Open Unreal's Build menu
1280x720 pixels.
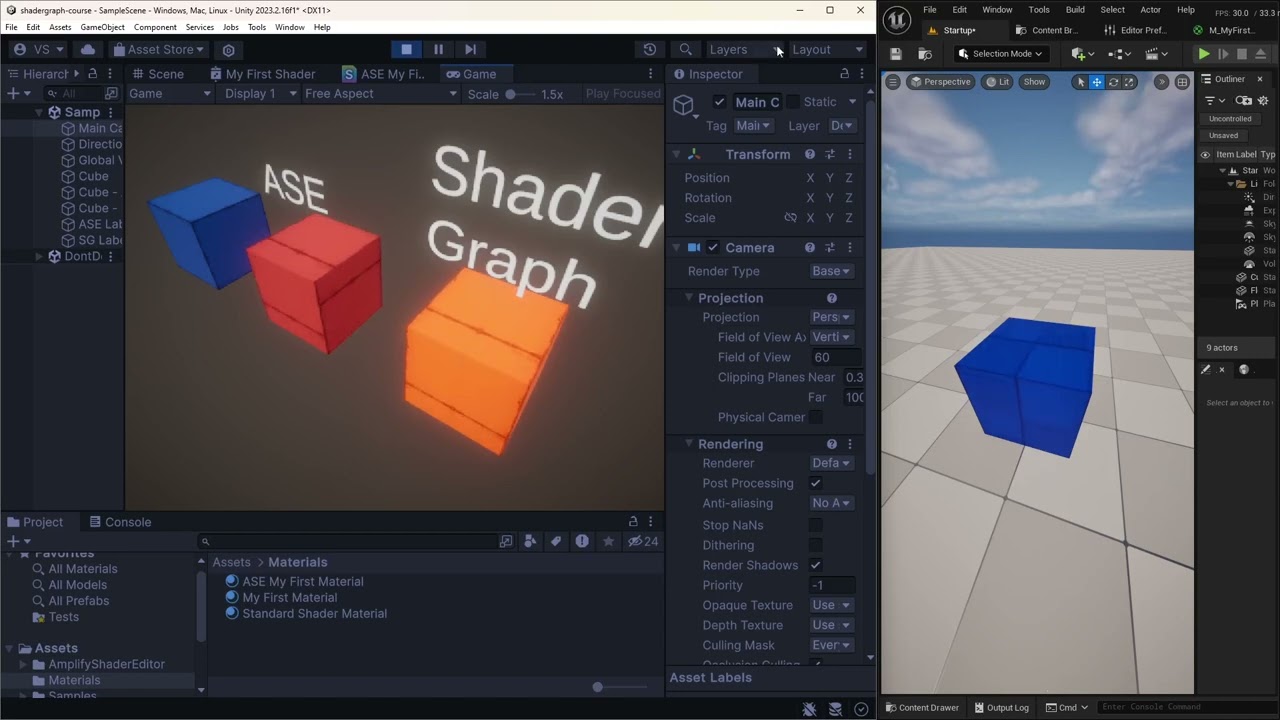(x=1075, y=10)
